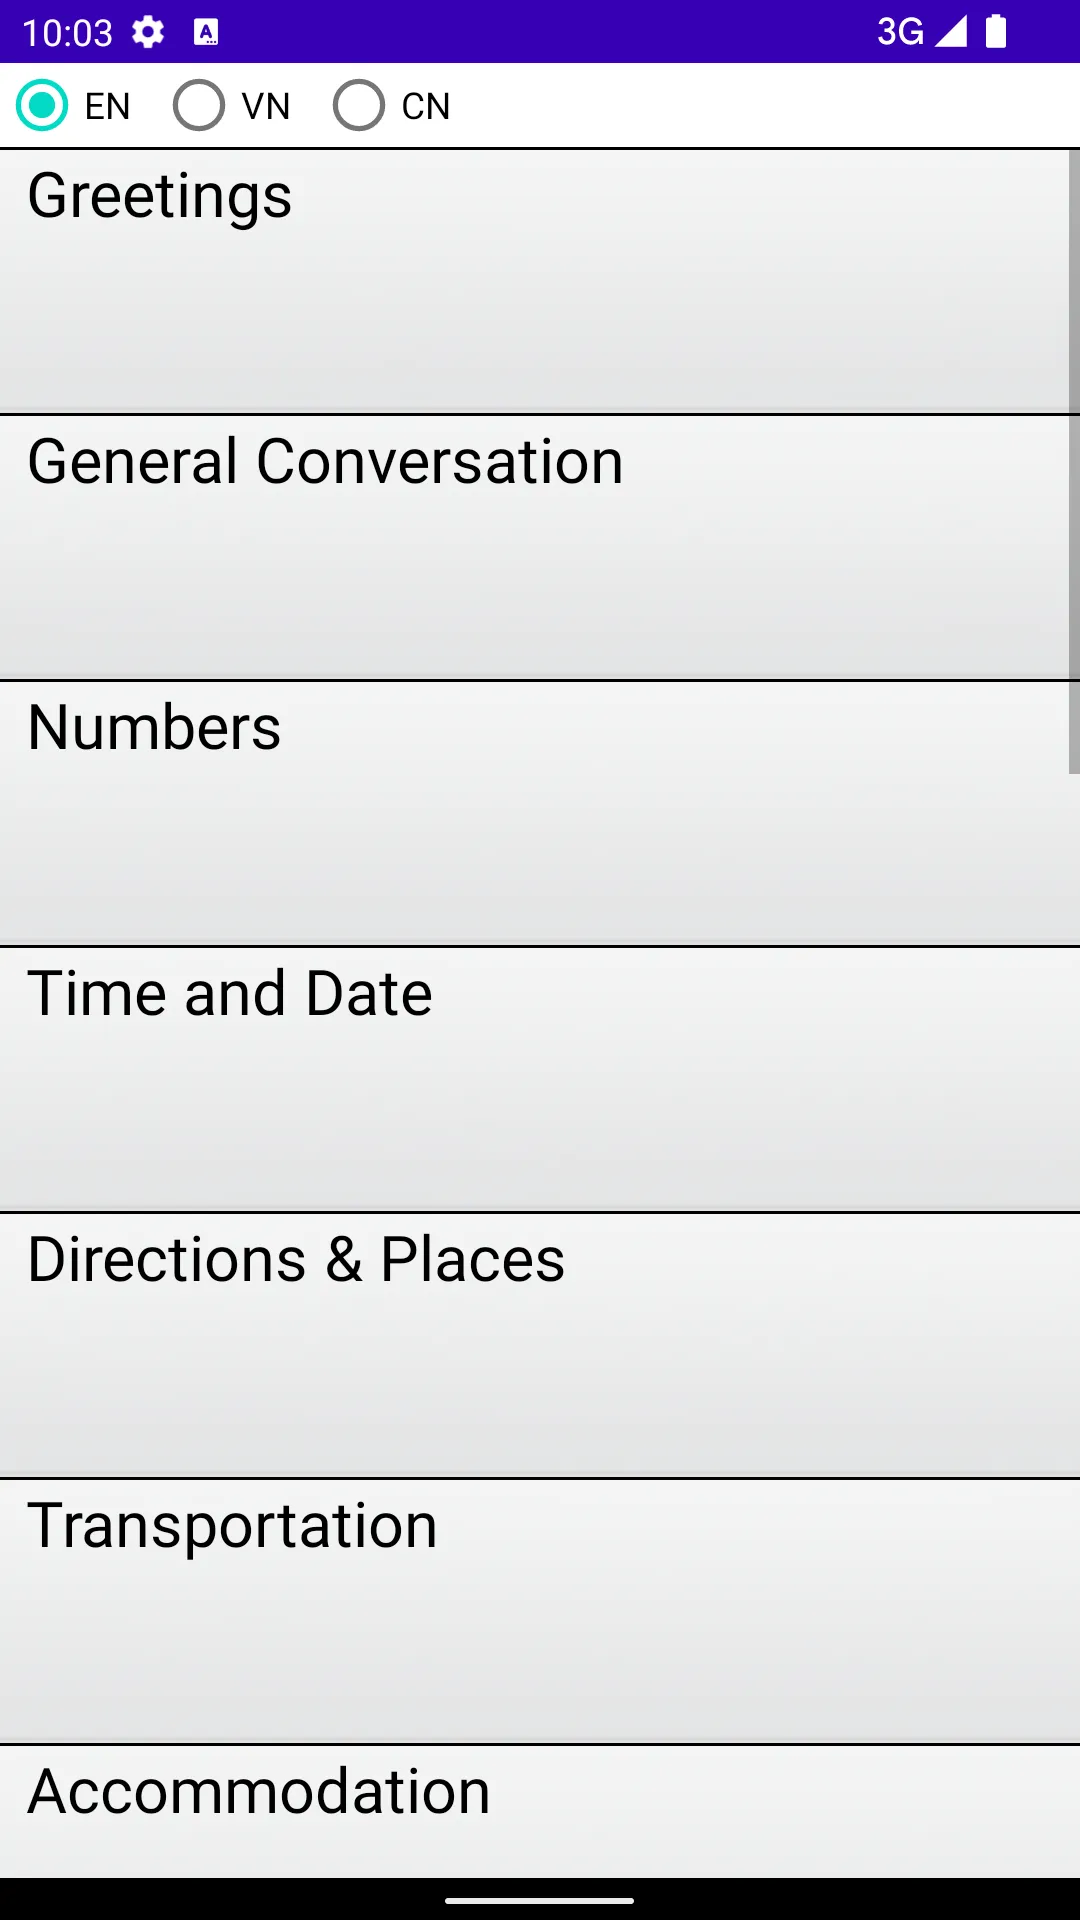
Task: Click the 'VN' text label
Action: (x=266, y=106)
